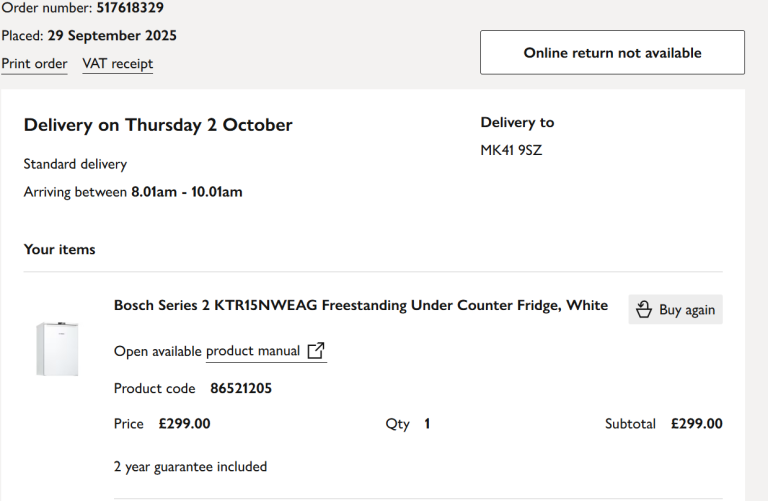Click the Your items heading
The width and height of the screenshot is (768, 501).
[60, 249]
